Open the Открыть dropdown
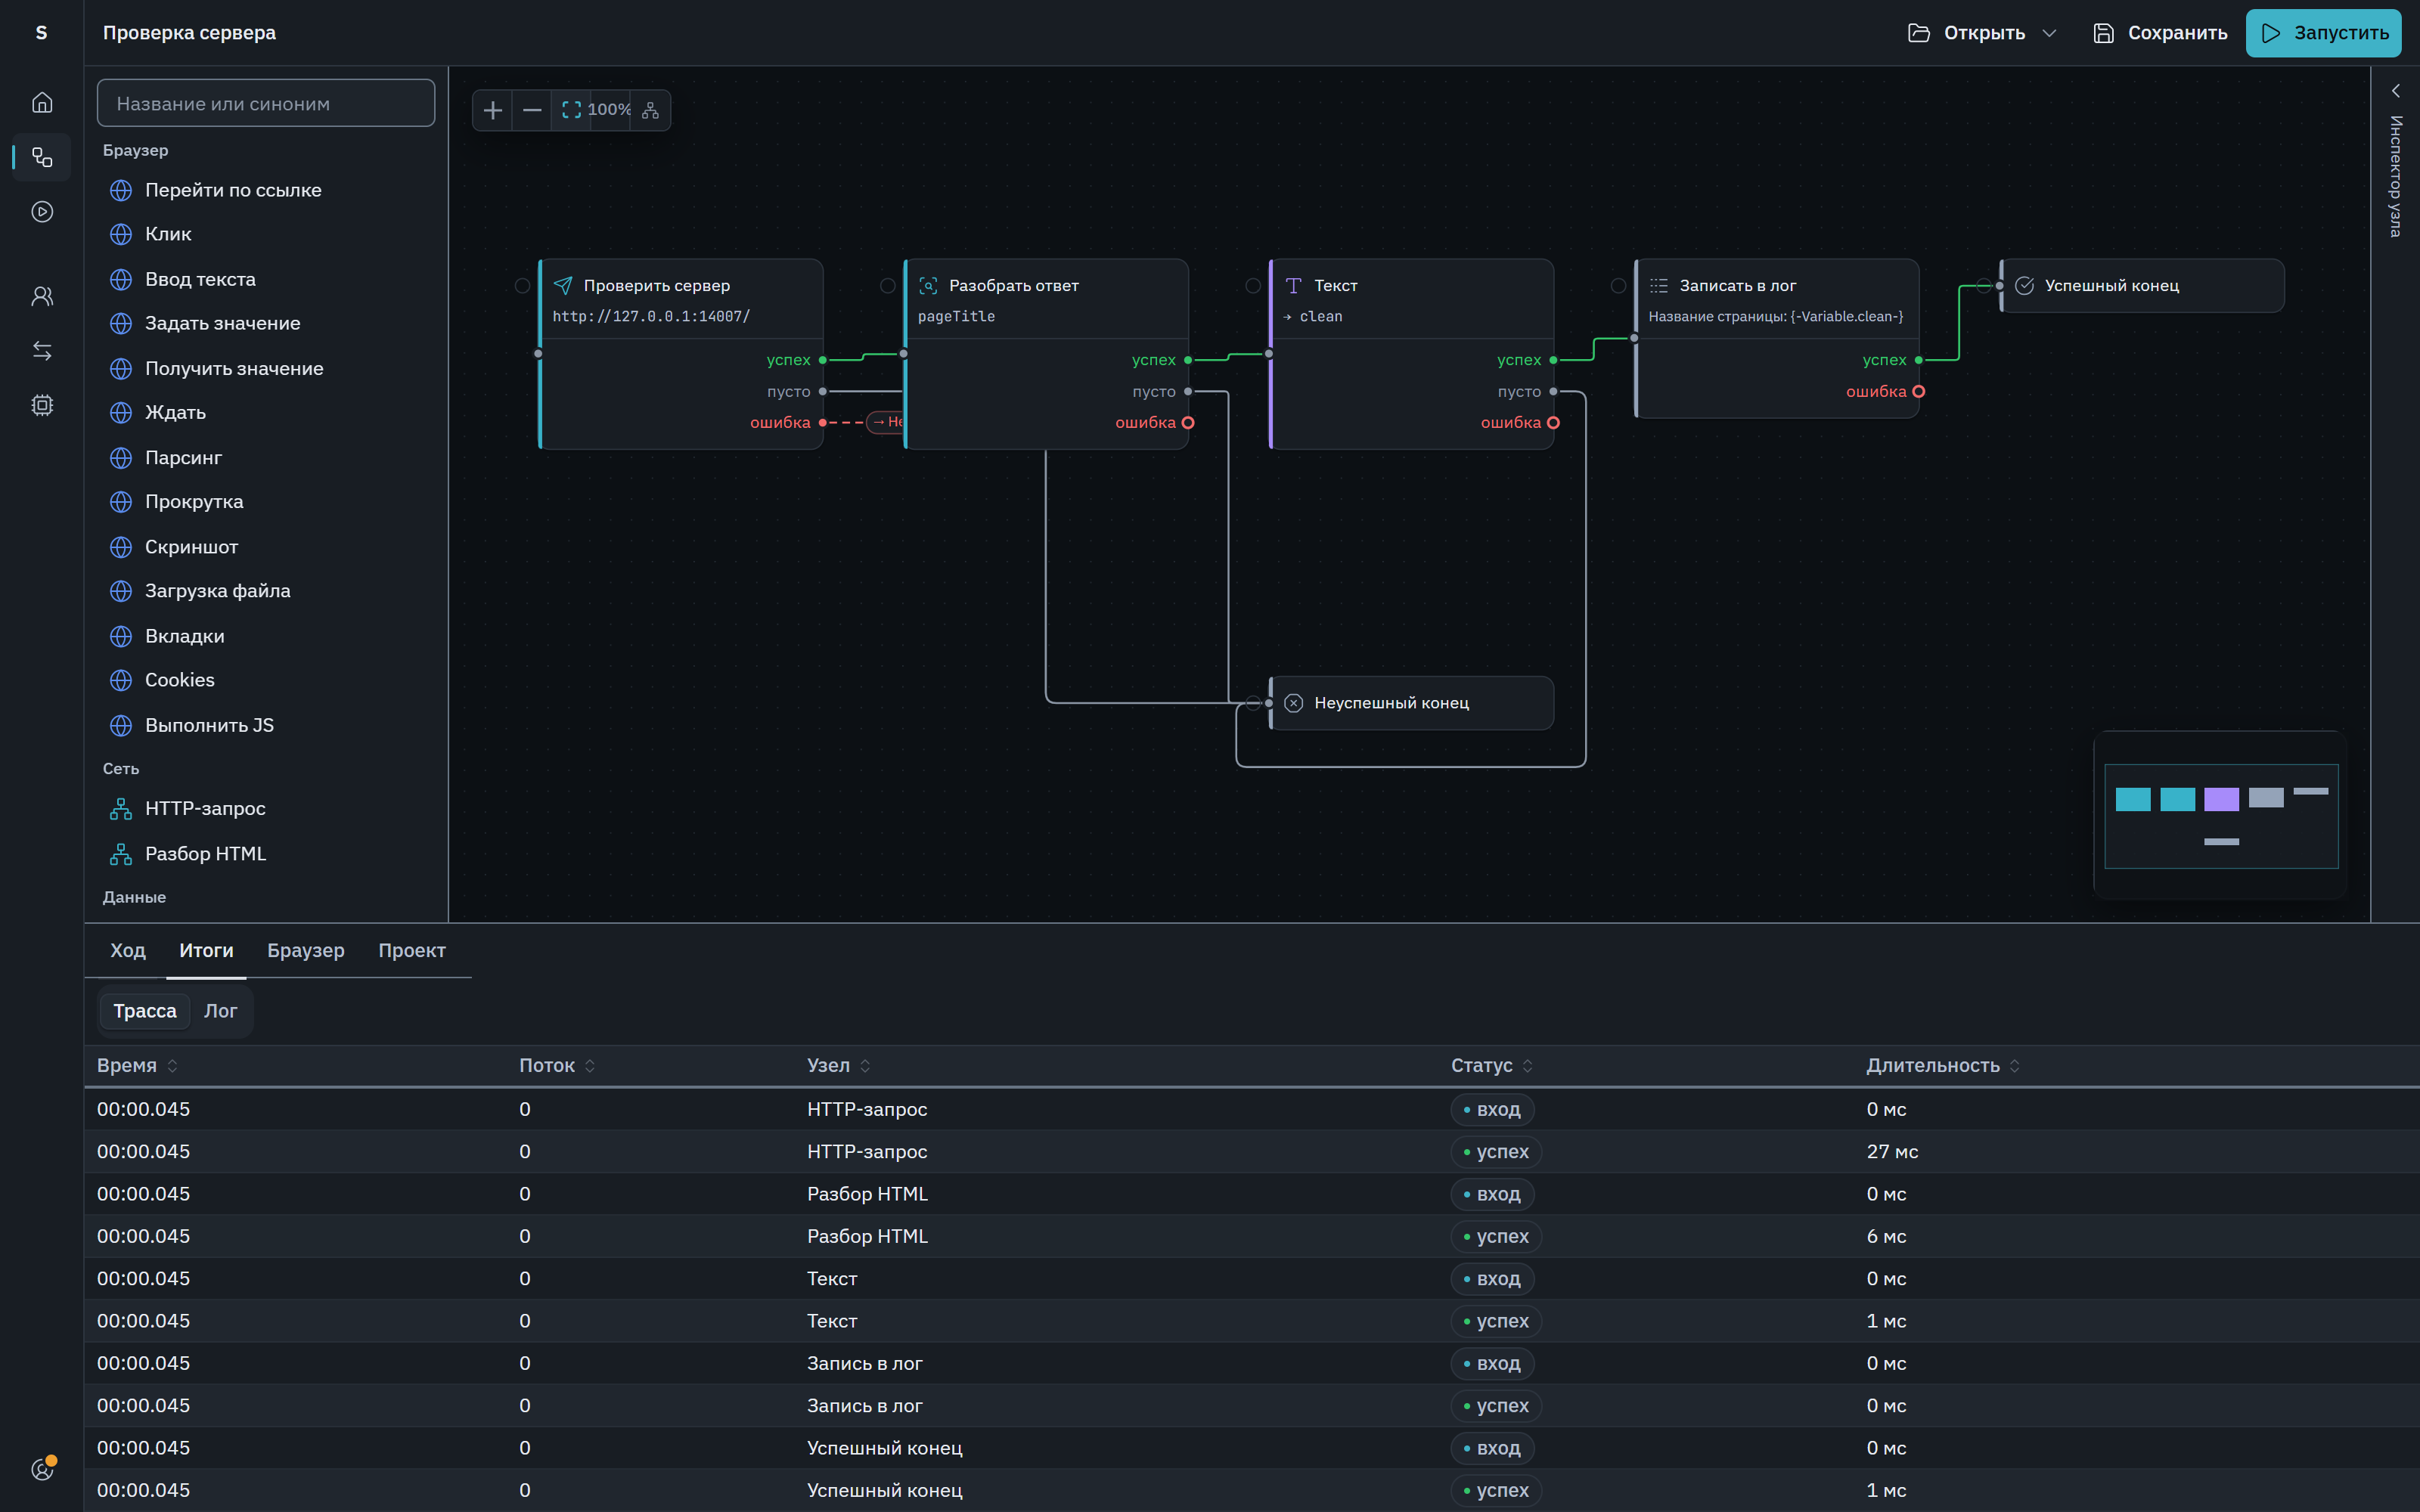Image resolution: width=2420 pixels, height=1512 pixels. click(1982, 33)
